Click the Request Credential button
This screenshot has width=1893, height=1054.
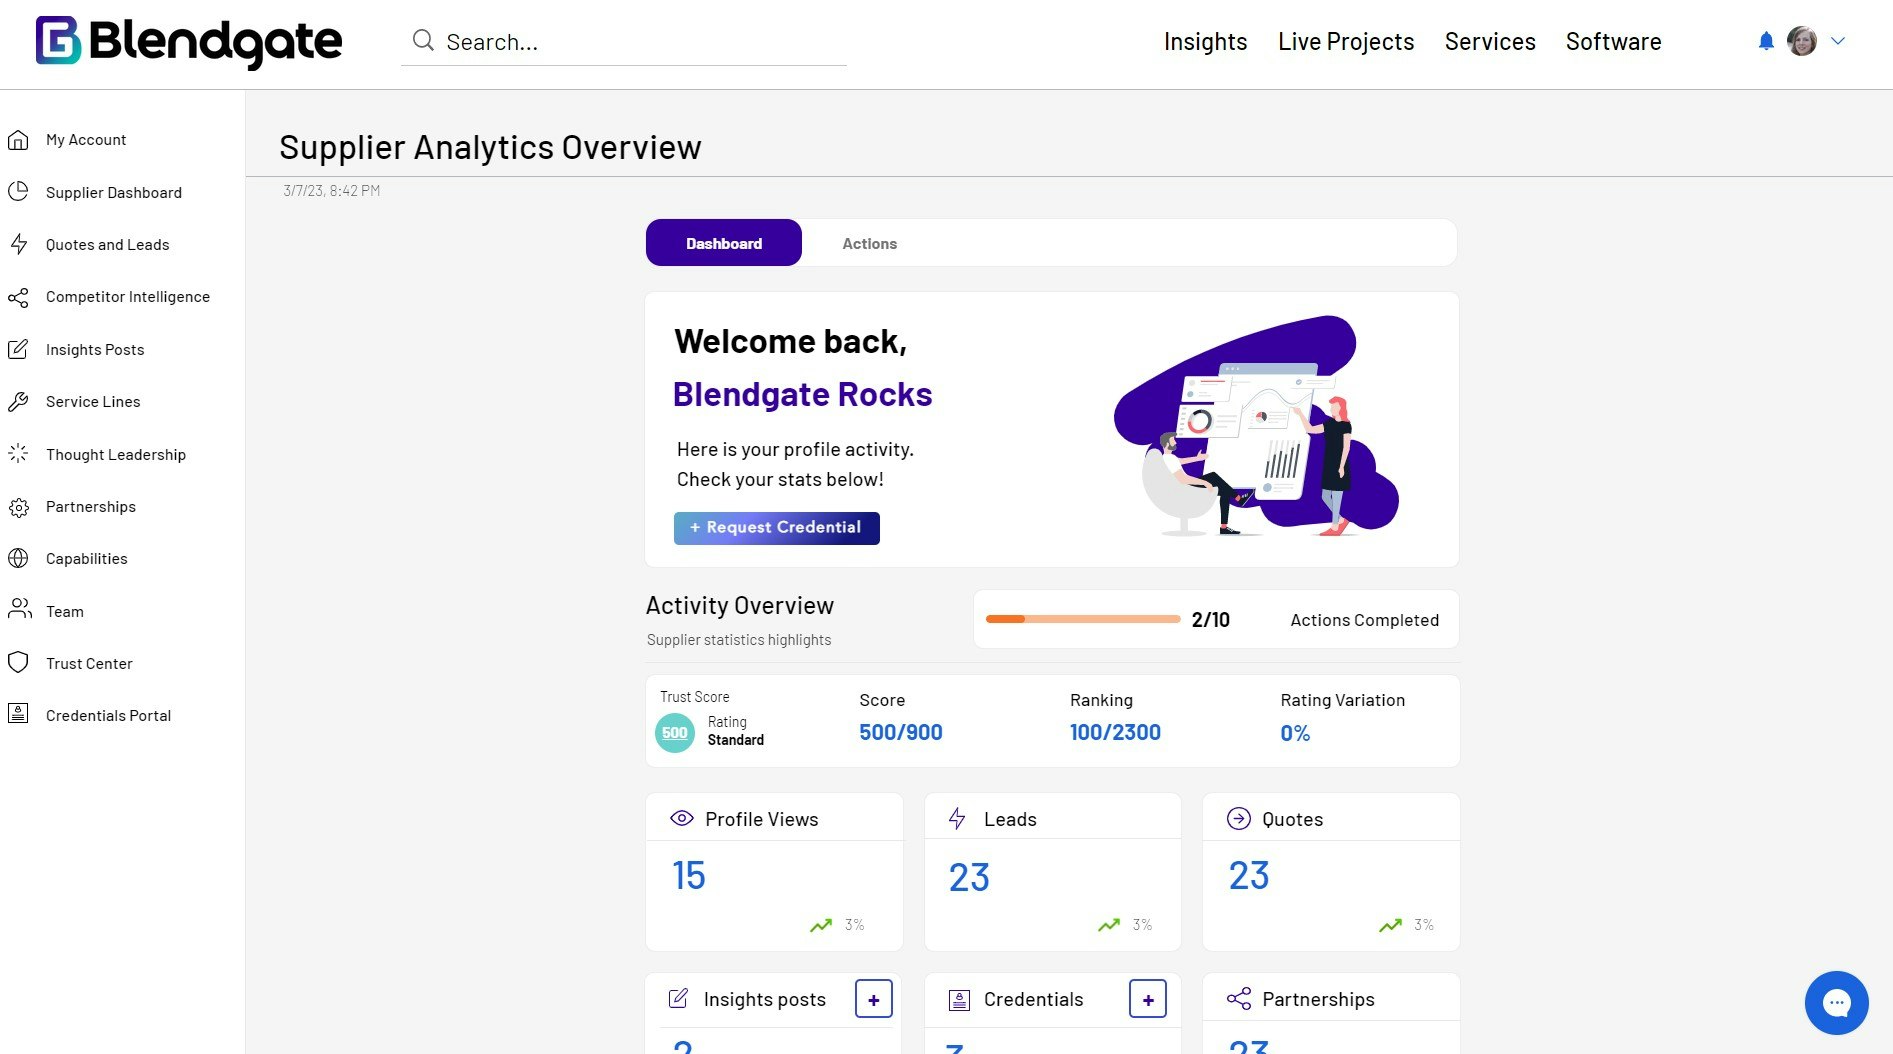[x=777, y=528]
